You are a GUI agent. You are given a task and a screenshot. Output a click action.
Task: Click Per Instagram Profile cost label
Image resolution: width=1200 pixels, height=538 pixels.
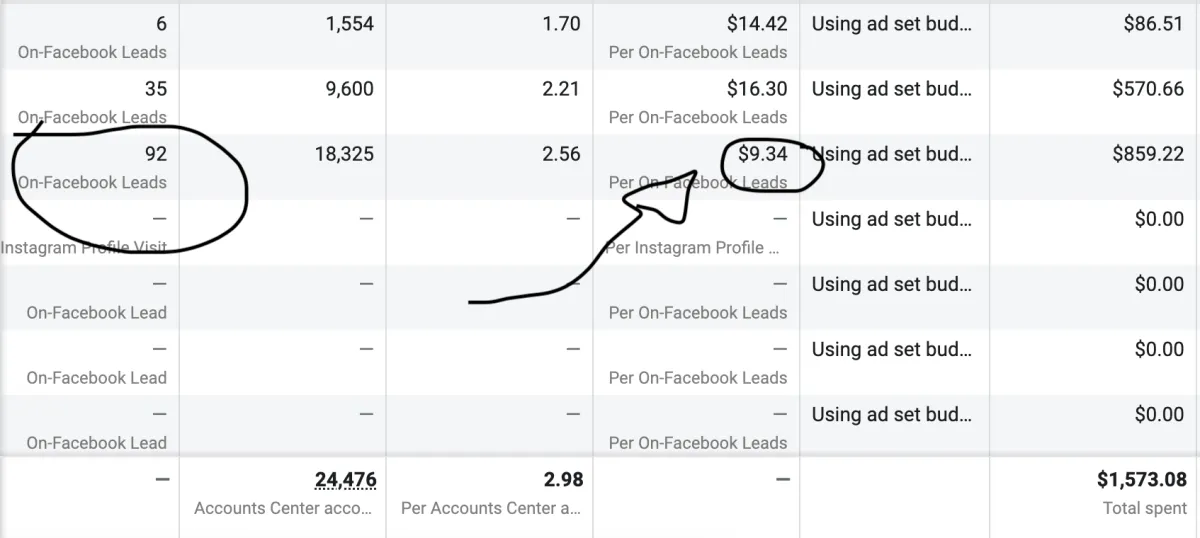[693, 247]
